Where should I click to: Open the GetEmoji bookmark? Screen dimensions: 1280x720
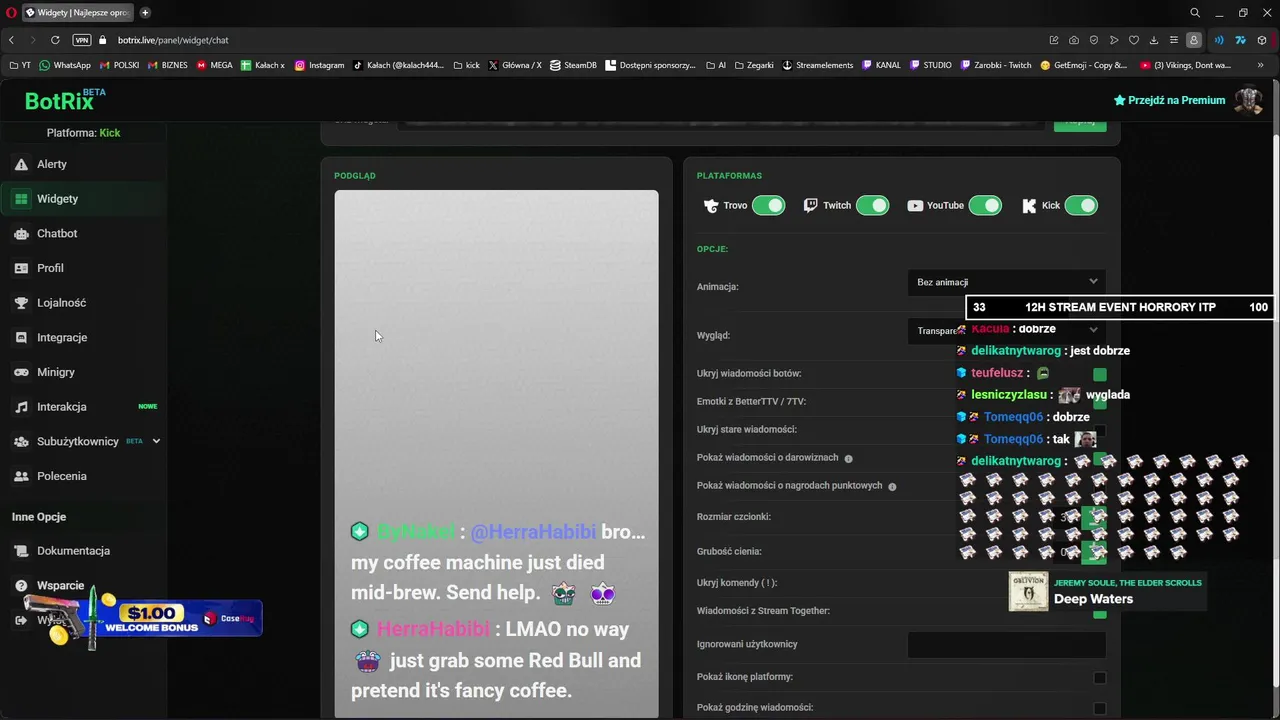pos(1083,65)
